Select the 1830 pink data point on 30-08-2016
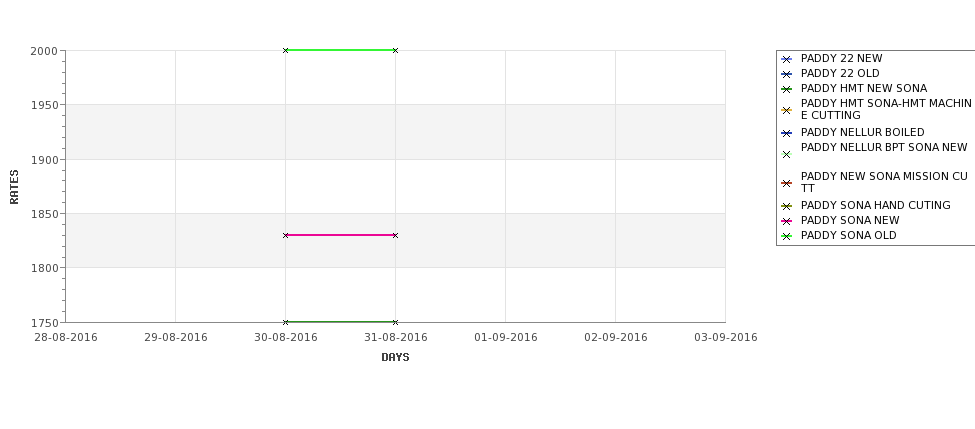Viewport: 975px width, 429px height. click(x=285, y=236)
